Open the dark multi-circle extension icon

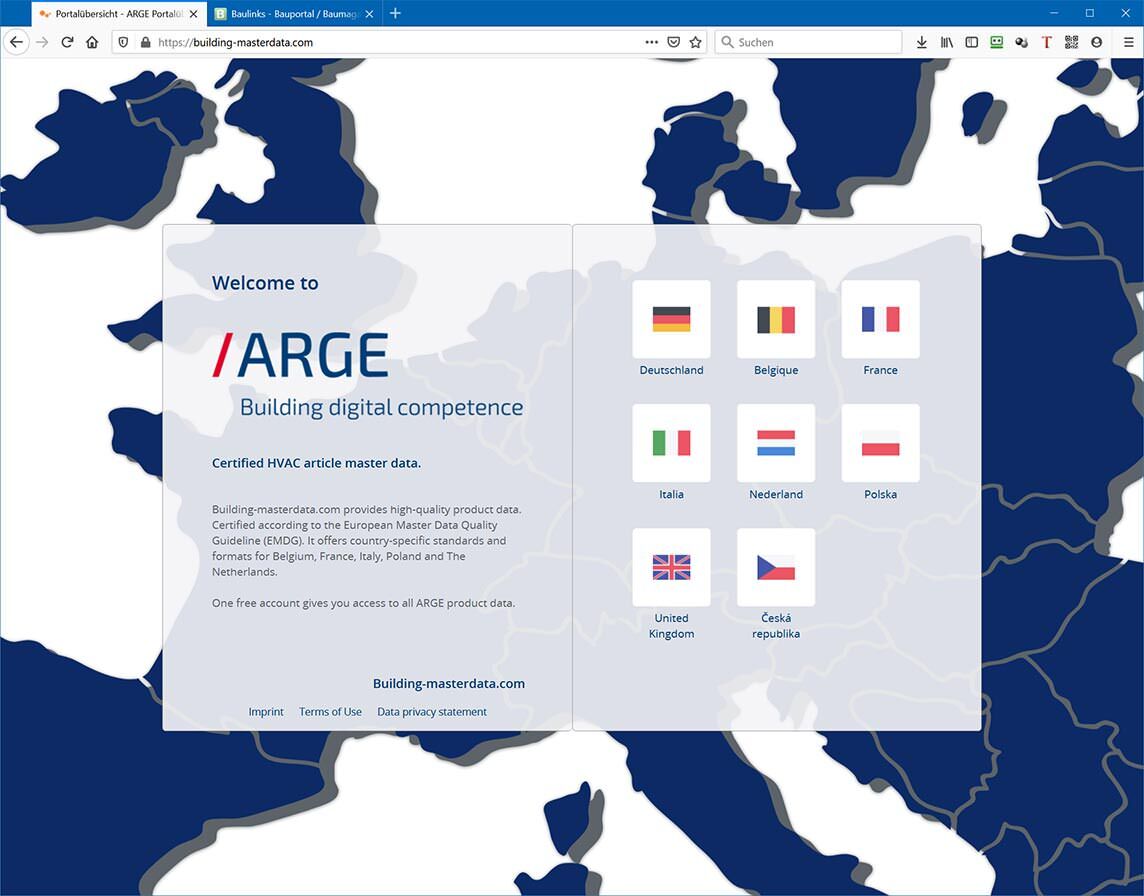click(x=1021, y=42)
